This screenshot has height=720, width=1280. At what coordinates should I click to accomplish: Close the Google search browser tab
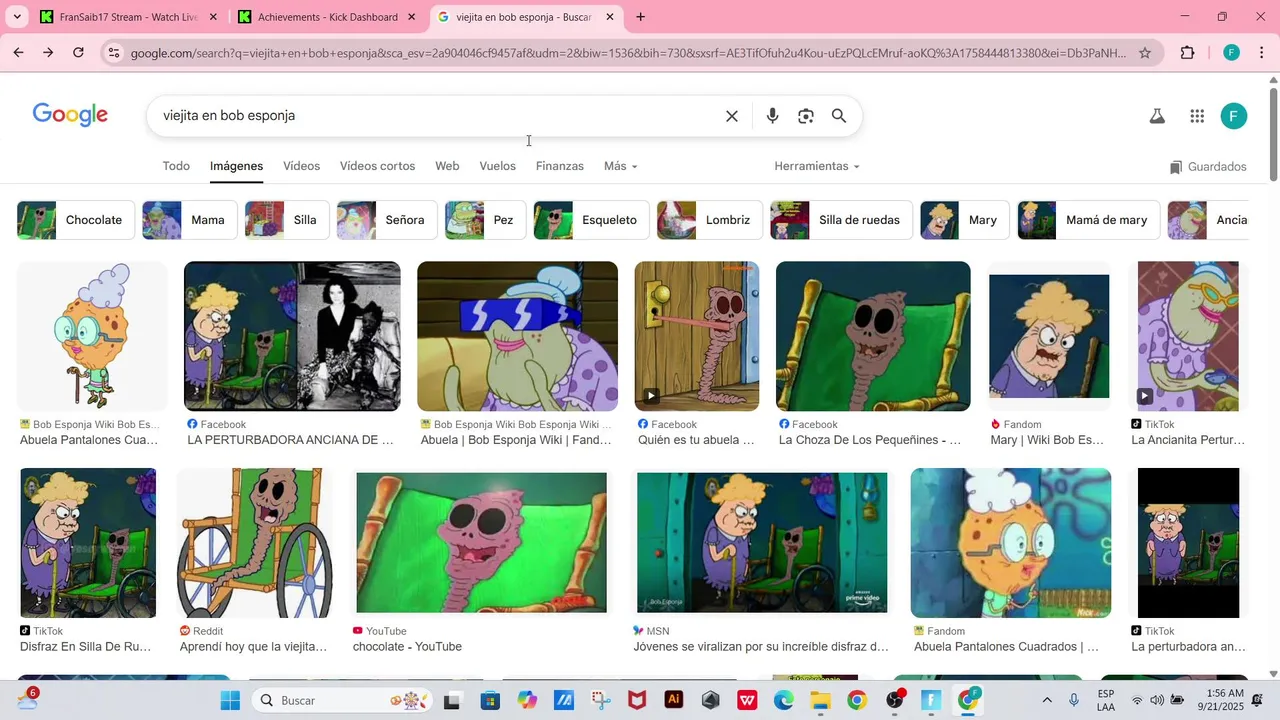tap(610, 17)
